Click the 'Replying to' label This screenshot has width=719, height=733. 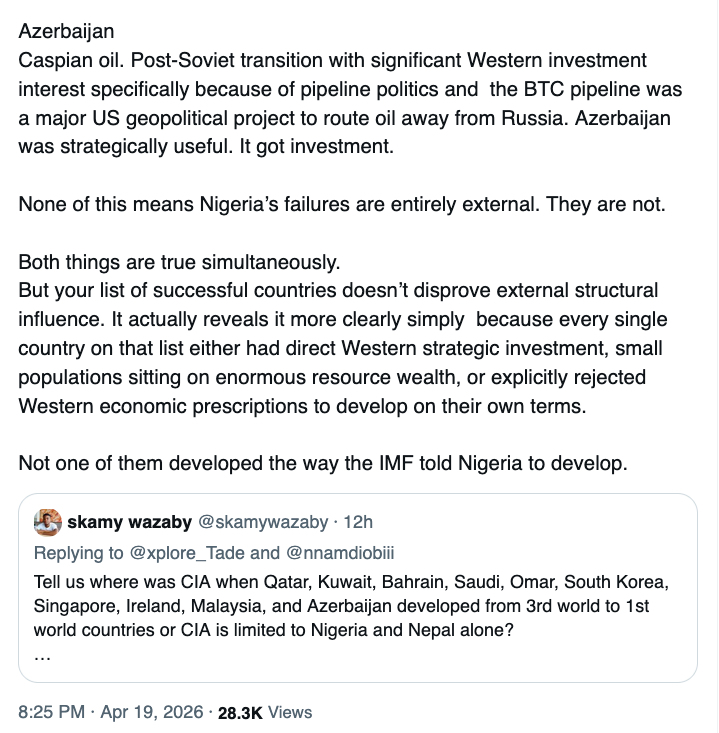pos(76,553)
